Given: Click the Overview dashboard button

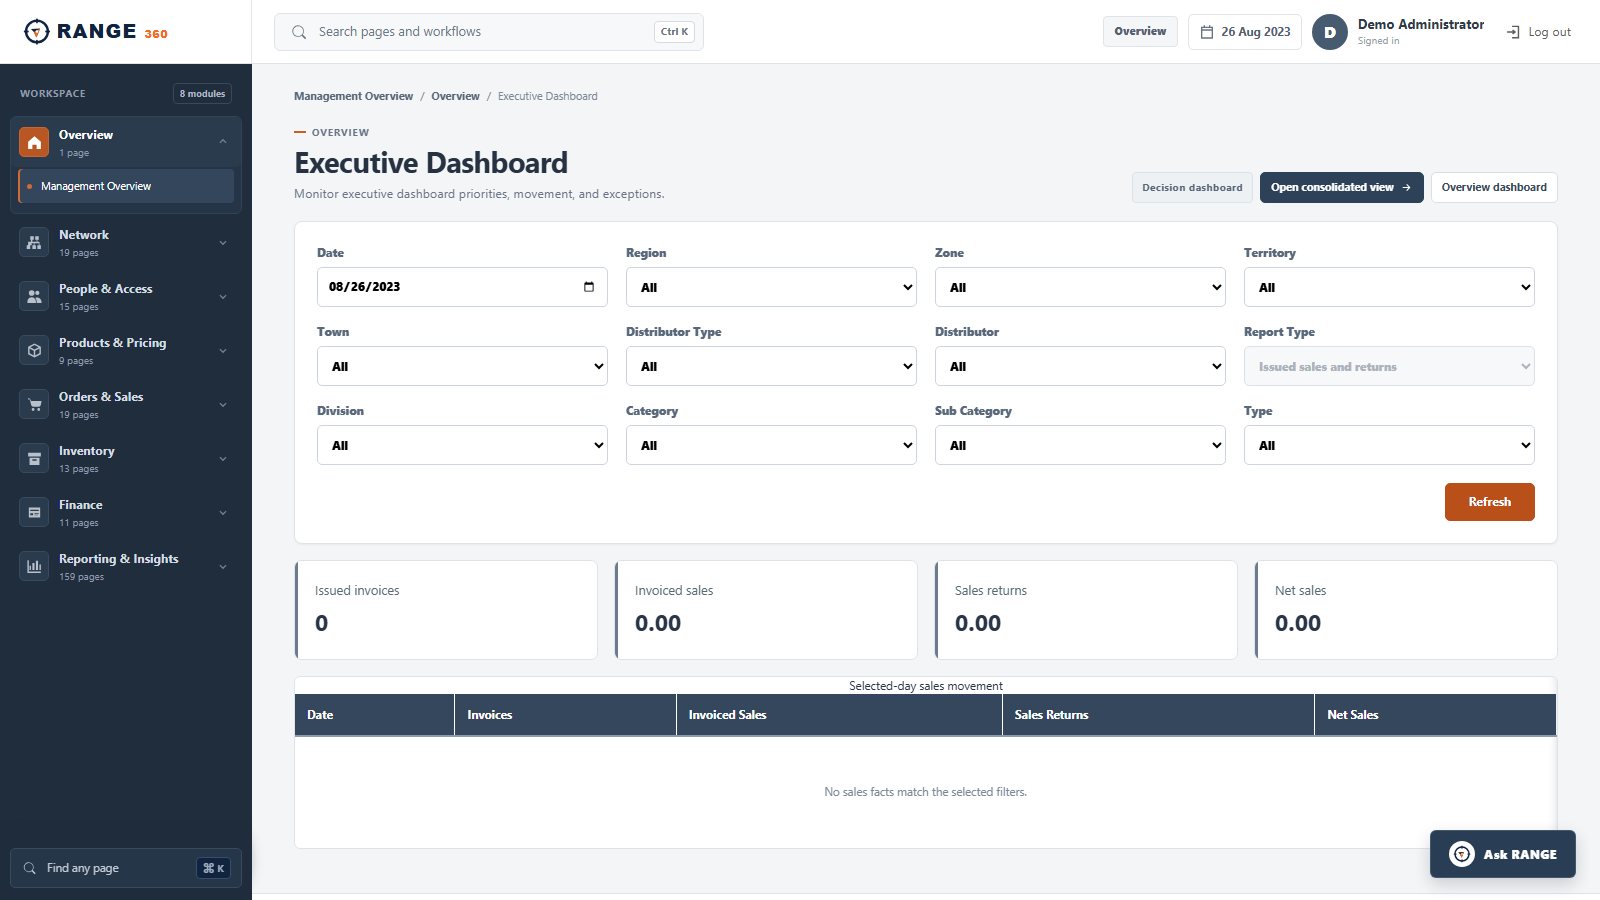Looking at the screenshot, I should coord(1494,187).
